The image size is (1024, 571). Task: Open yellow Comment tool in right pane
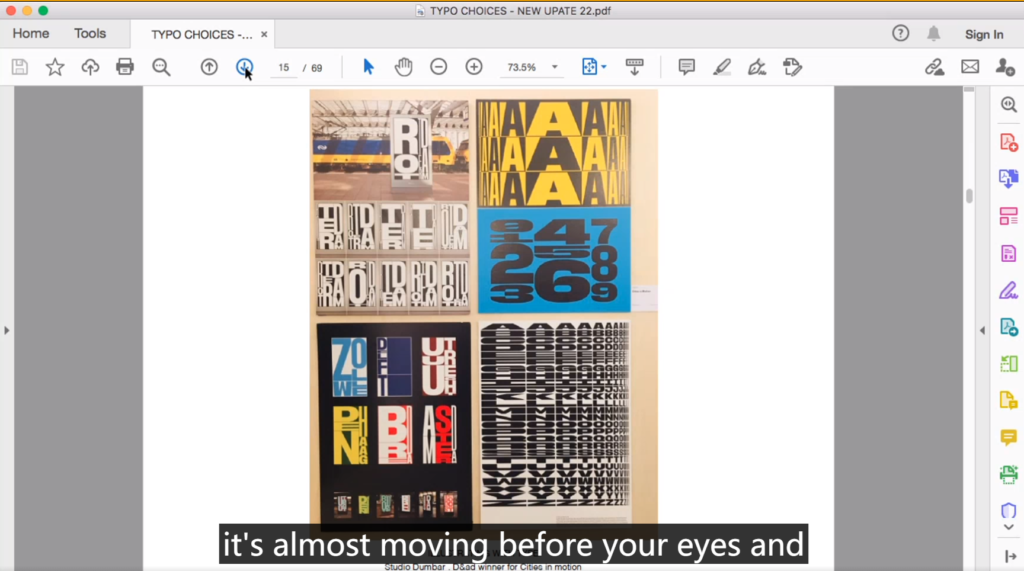(x=1008, y=437)
